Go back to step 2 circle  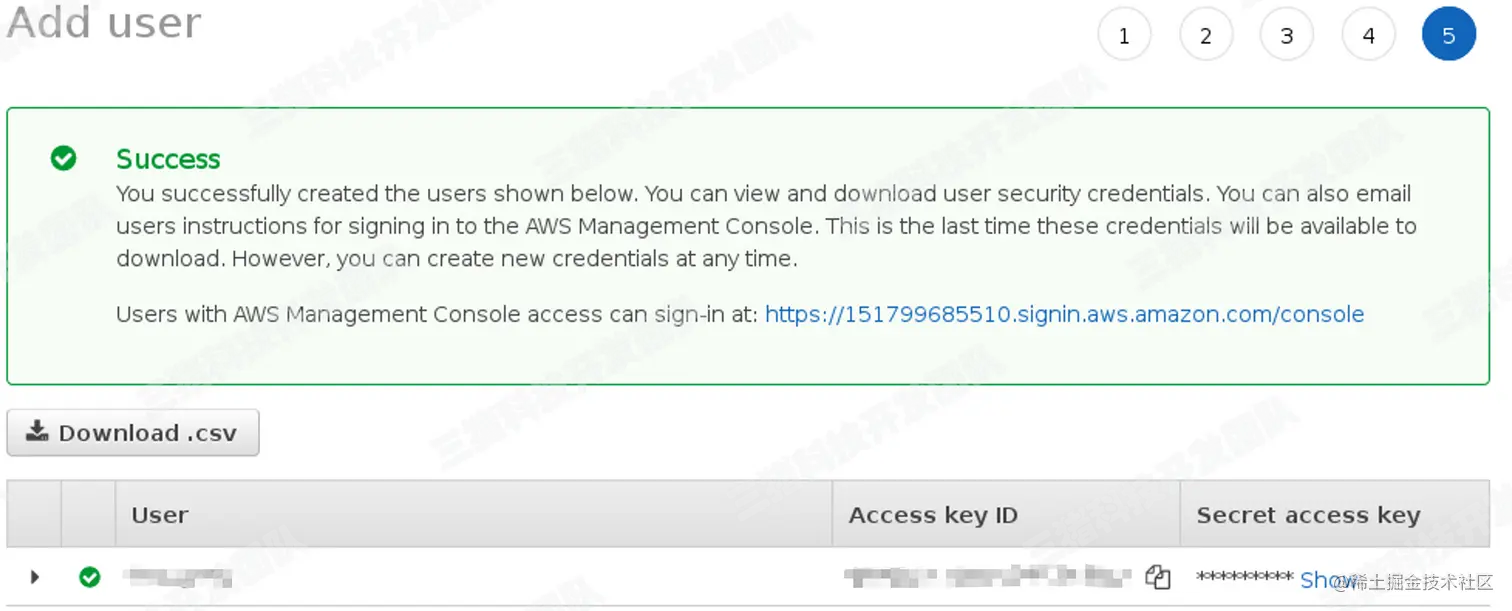point(1206,35)
